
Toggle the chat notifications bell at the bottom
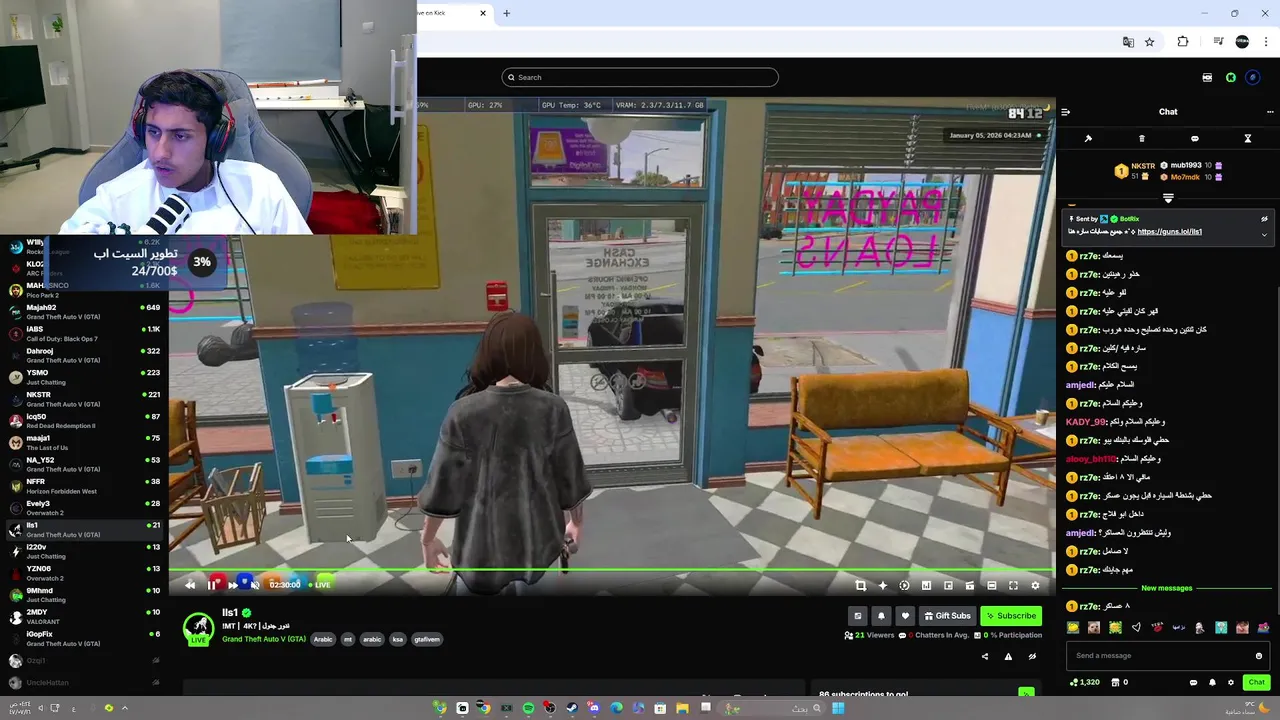coord(1212,682)
